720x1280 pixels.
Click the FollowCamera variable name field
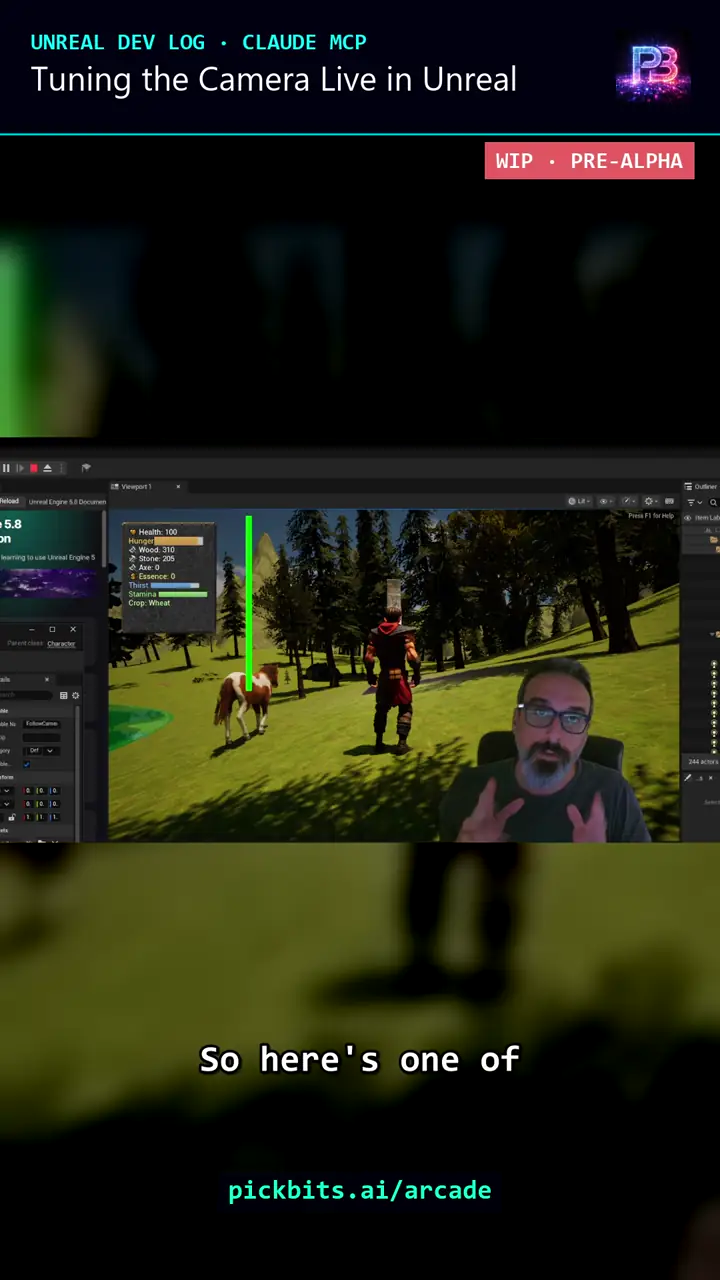pyautogui.click(x=41, y=724)
